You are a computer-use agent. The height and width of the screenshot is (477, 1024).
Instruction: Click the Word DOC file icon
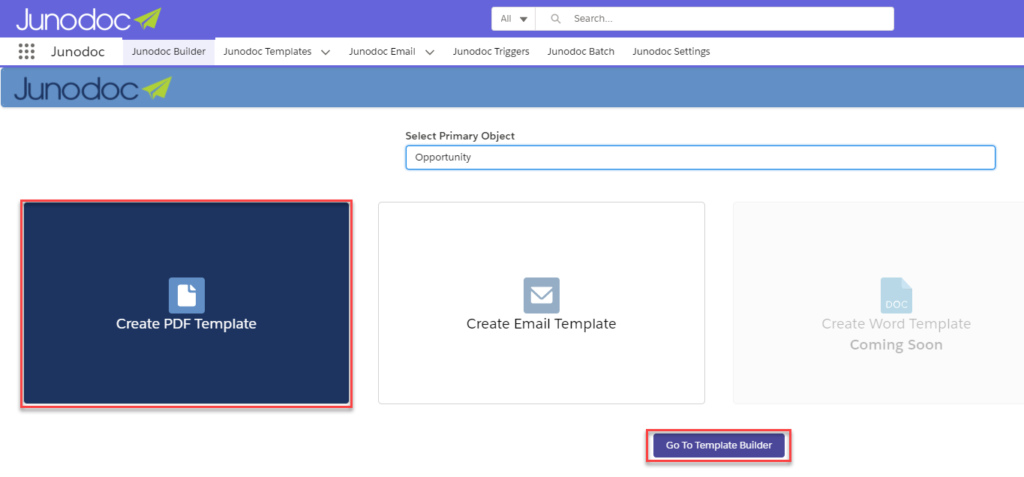pos(896,295)
